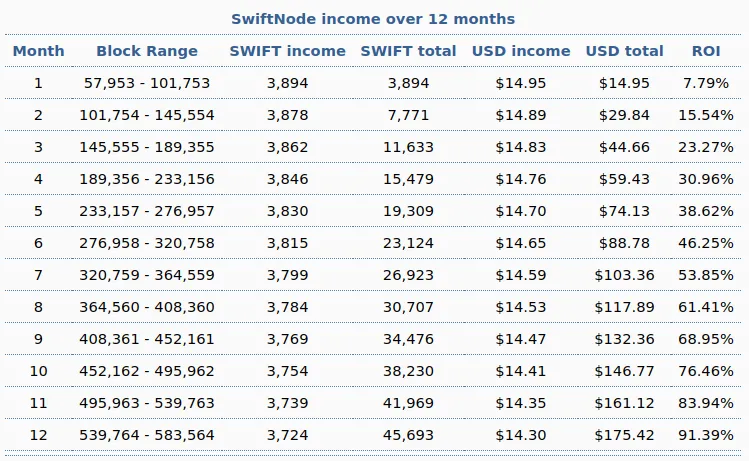Select block range '57,953 - 101,753'
This screenshot has height=461, width=749.
click(x=147, y=83)
